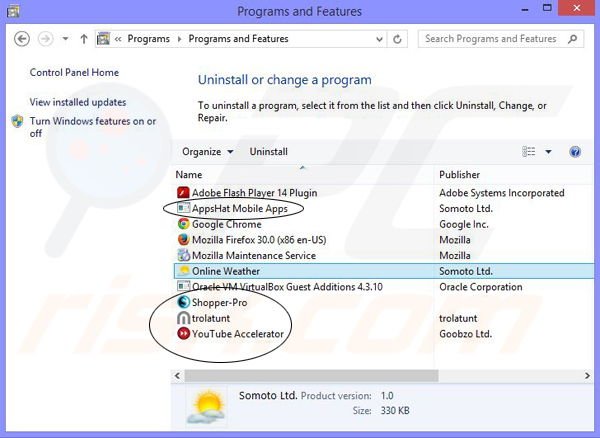Screen dimensions: 600x438
Task: Click the horizontal scrollbar thumb
Action: tap(311, 376)
